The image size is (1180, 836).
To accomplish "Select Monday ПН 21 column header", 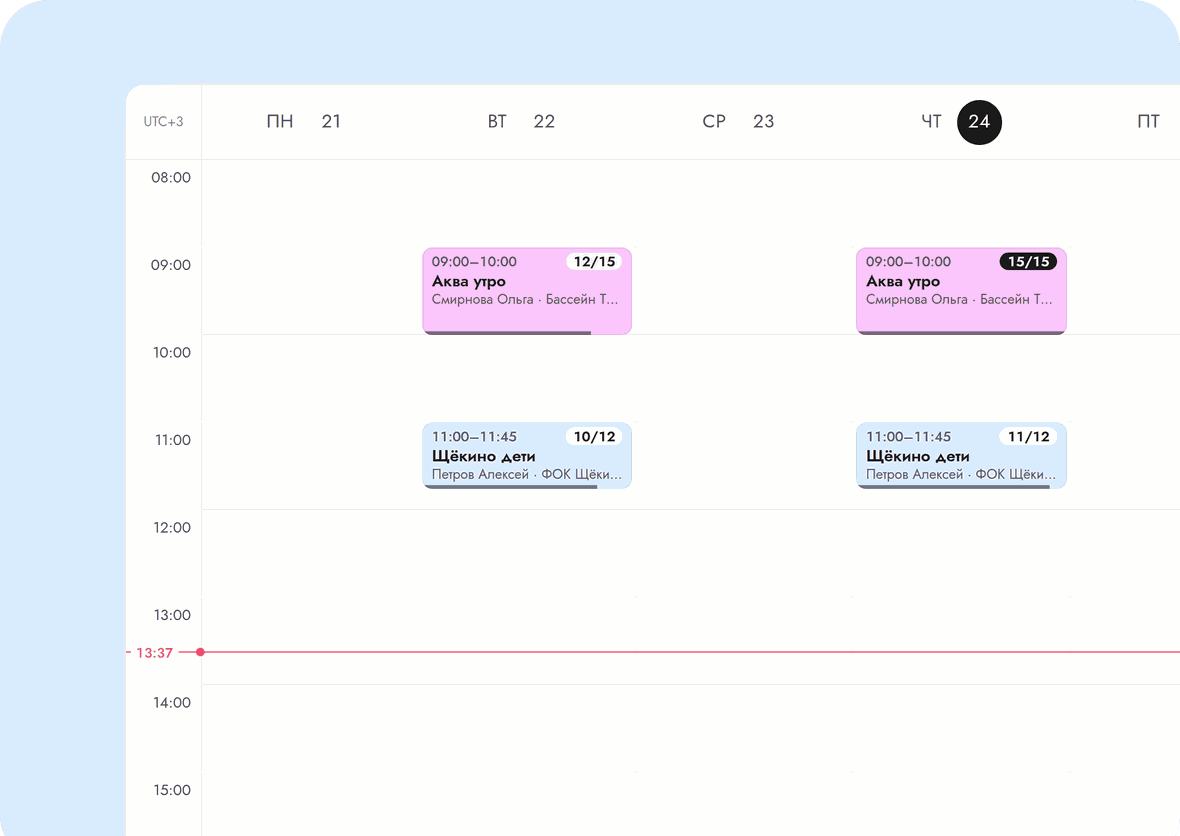I will click(x=303, y=122).
